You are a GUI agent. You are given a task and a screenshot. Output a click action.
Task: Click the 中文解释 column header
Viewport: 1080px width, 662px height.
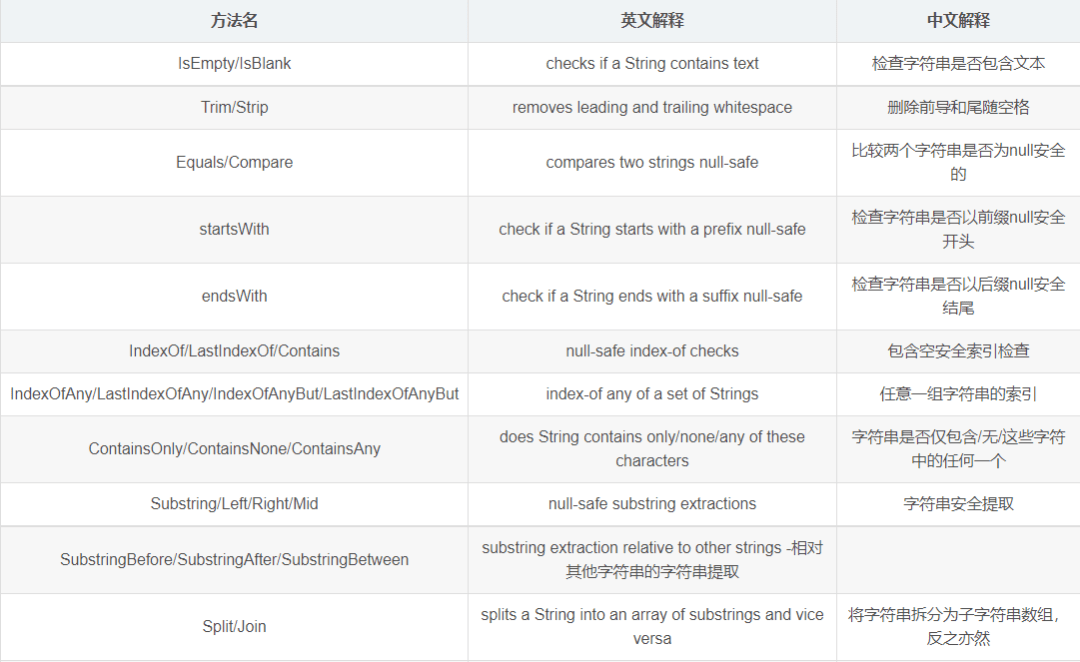coord(958,21)
